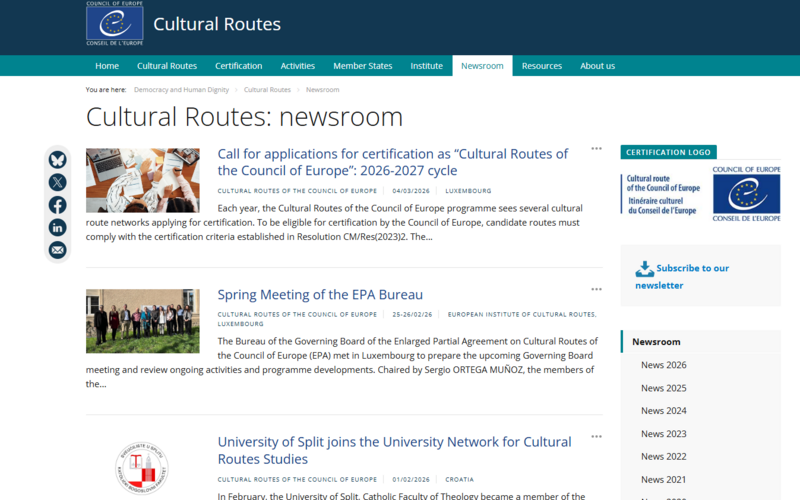The image size is (800, 500).
Task: Click the Newsroom breadcrumb
Action: pyautogui.click(x=322, y=90)
